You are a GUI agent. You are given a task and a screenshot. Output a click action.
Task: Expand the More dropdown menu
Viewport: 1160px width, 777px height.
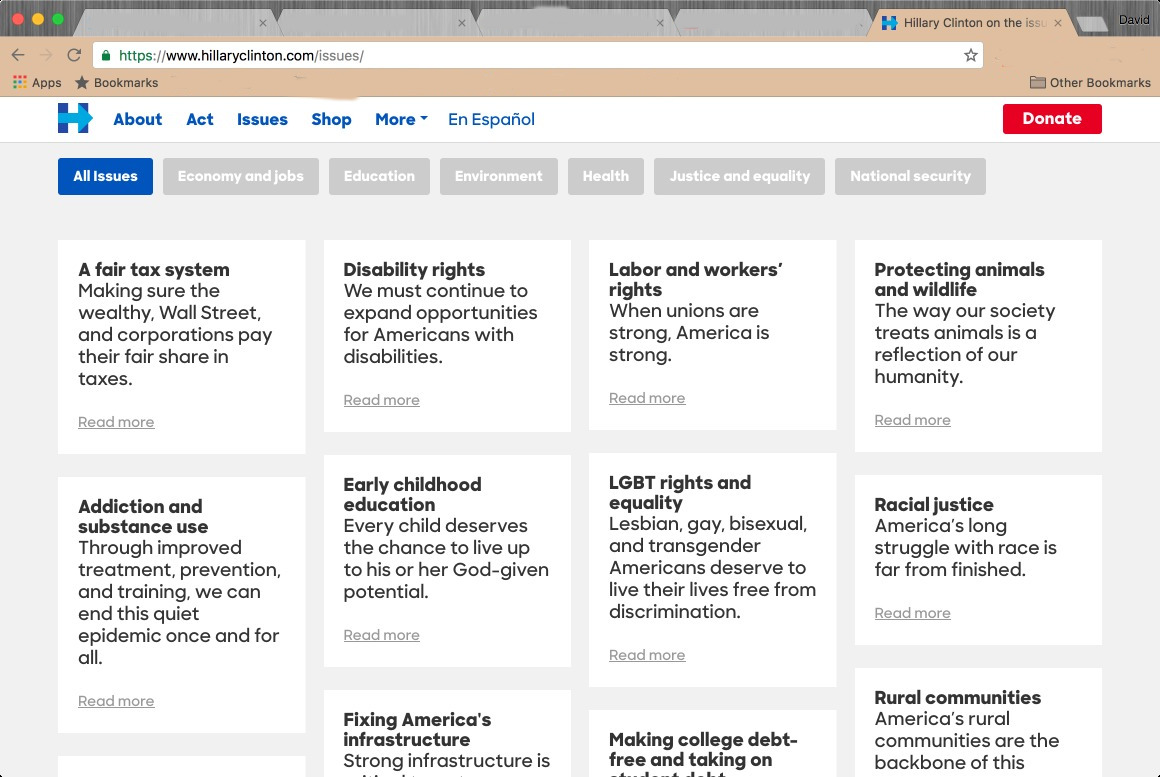pos(401,119)
